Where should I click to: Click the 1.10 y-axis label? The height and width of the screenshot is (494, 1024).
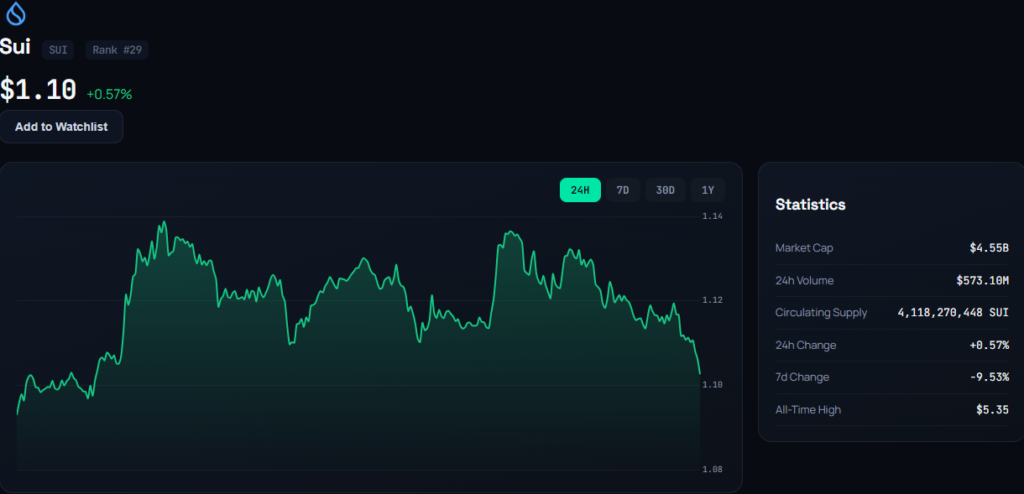coord(712,385)
